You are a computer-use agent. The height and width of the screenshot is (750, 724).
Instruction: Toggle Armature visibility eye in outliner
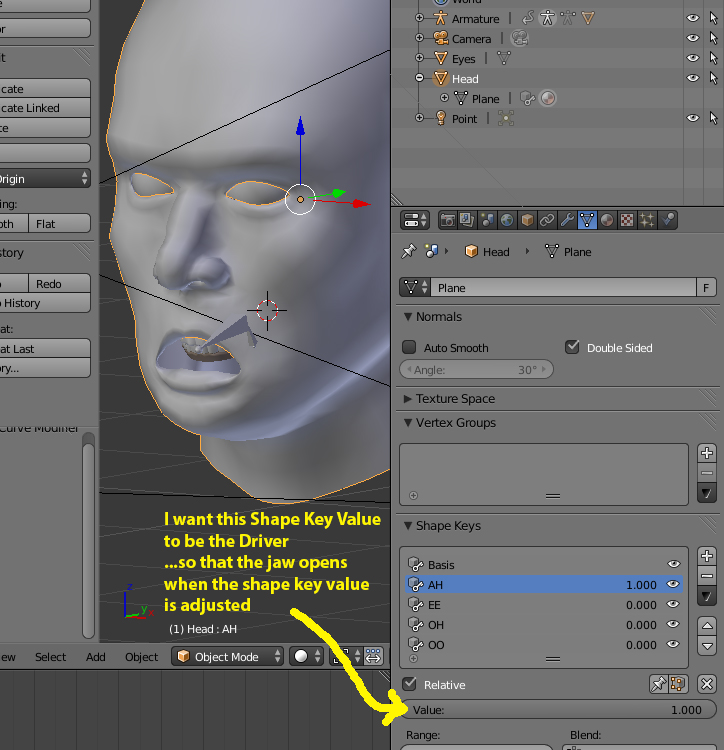[x=692, y=18]
